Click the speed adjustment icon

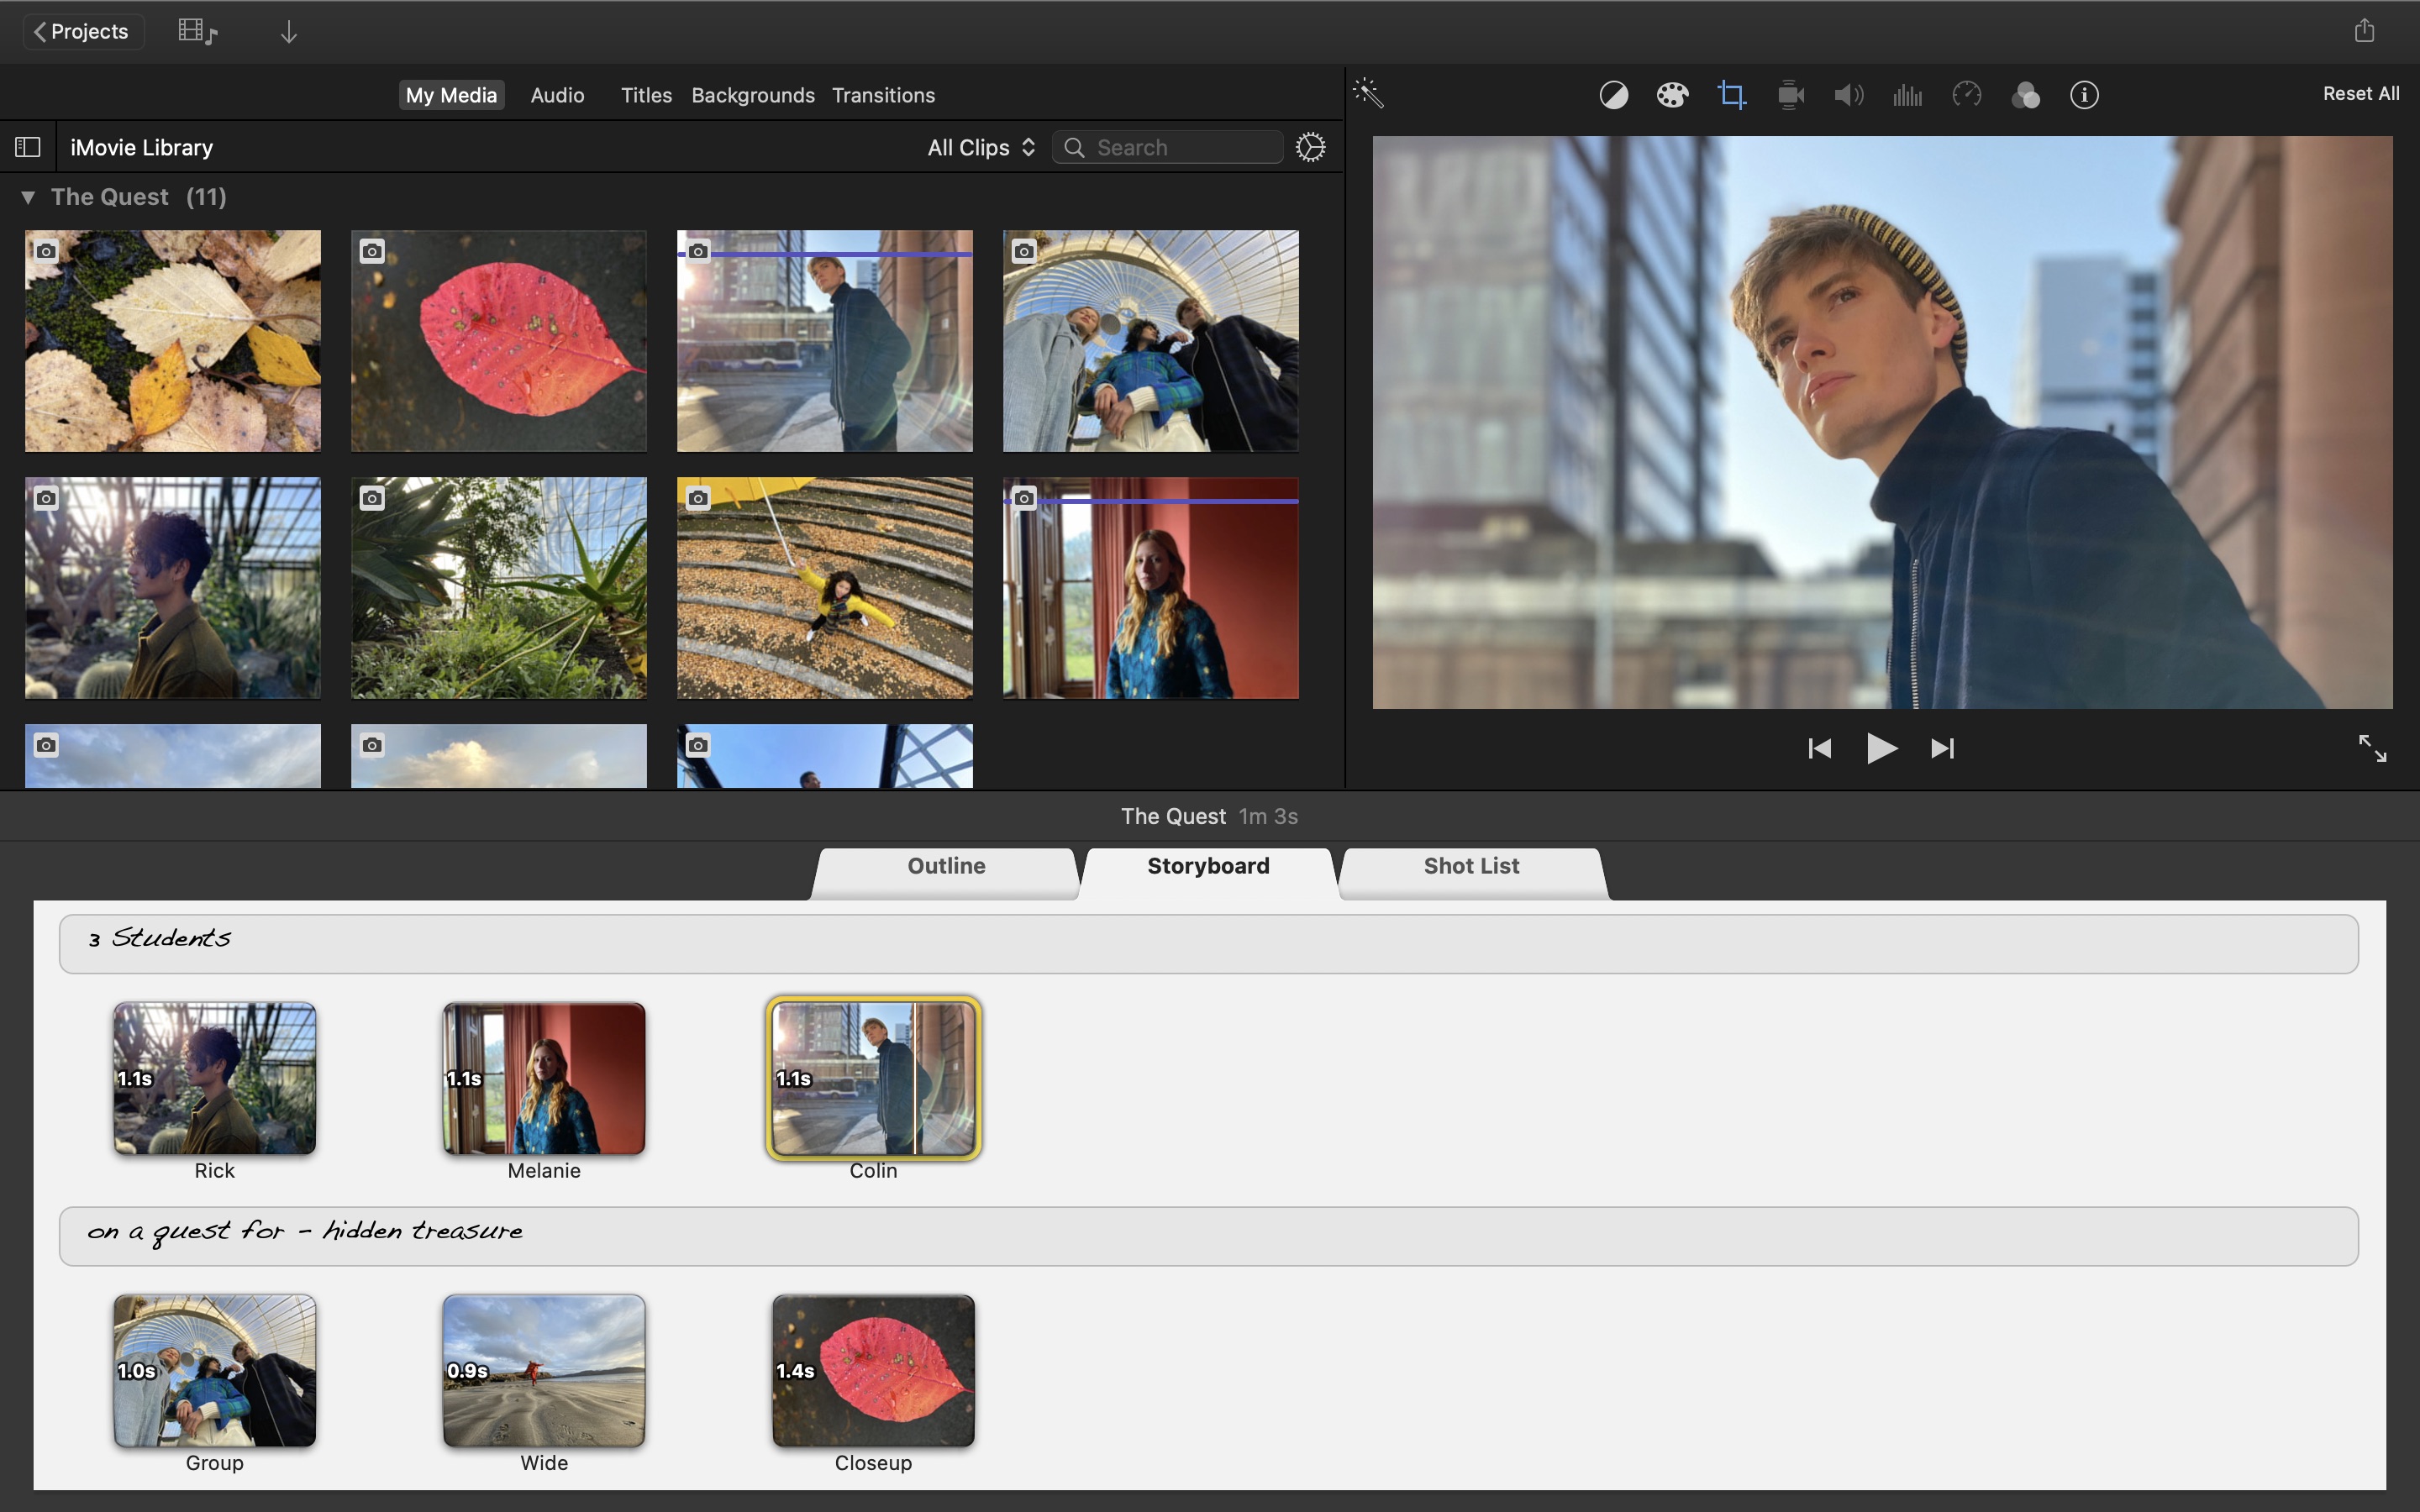point(1965,94)
